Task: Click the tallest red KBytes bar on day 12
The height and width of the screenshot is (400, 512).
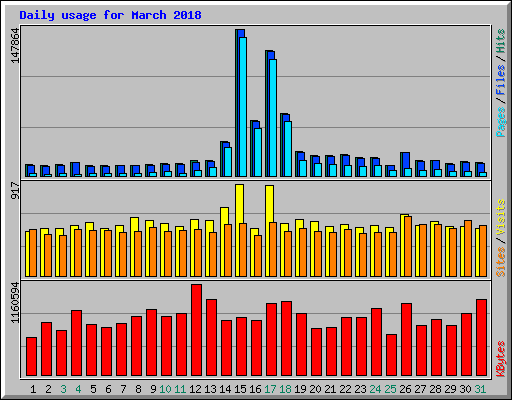Action: coord(196,330)
